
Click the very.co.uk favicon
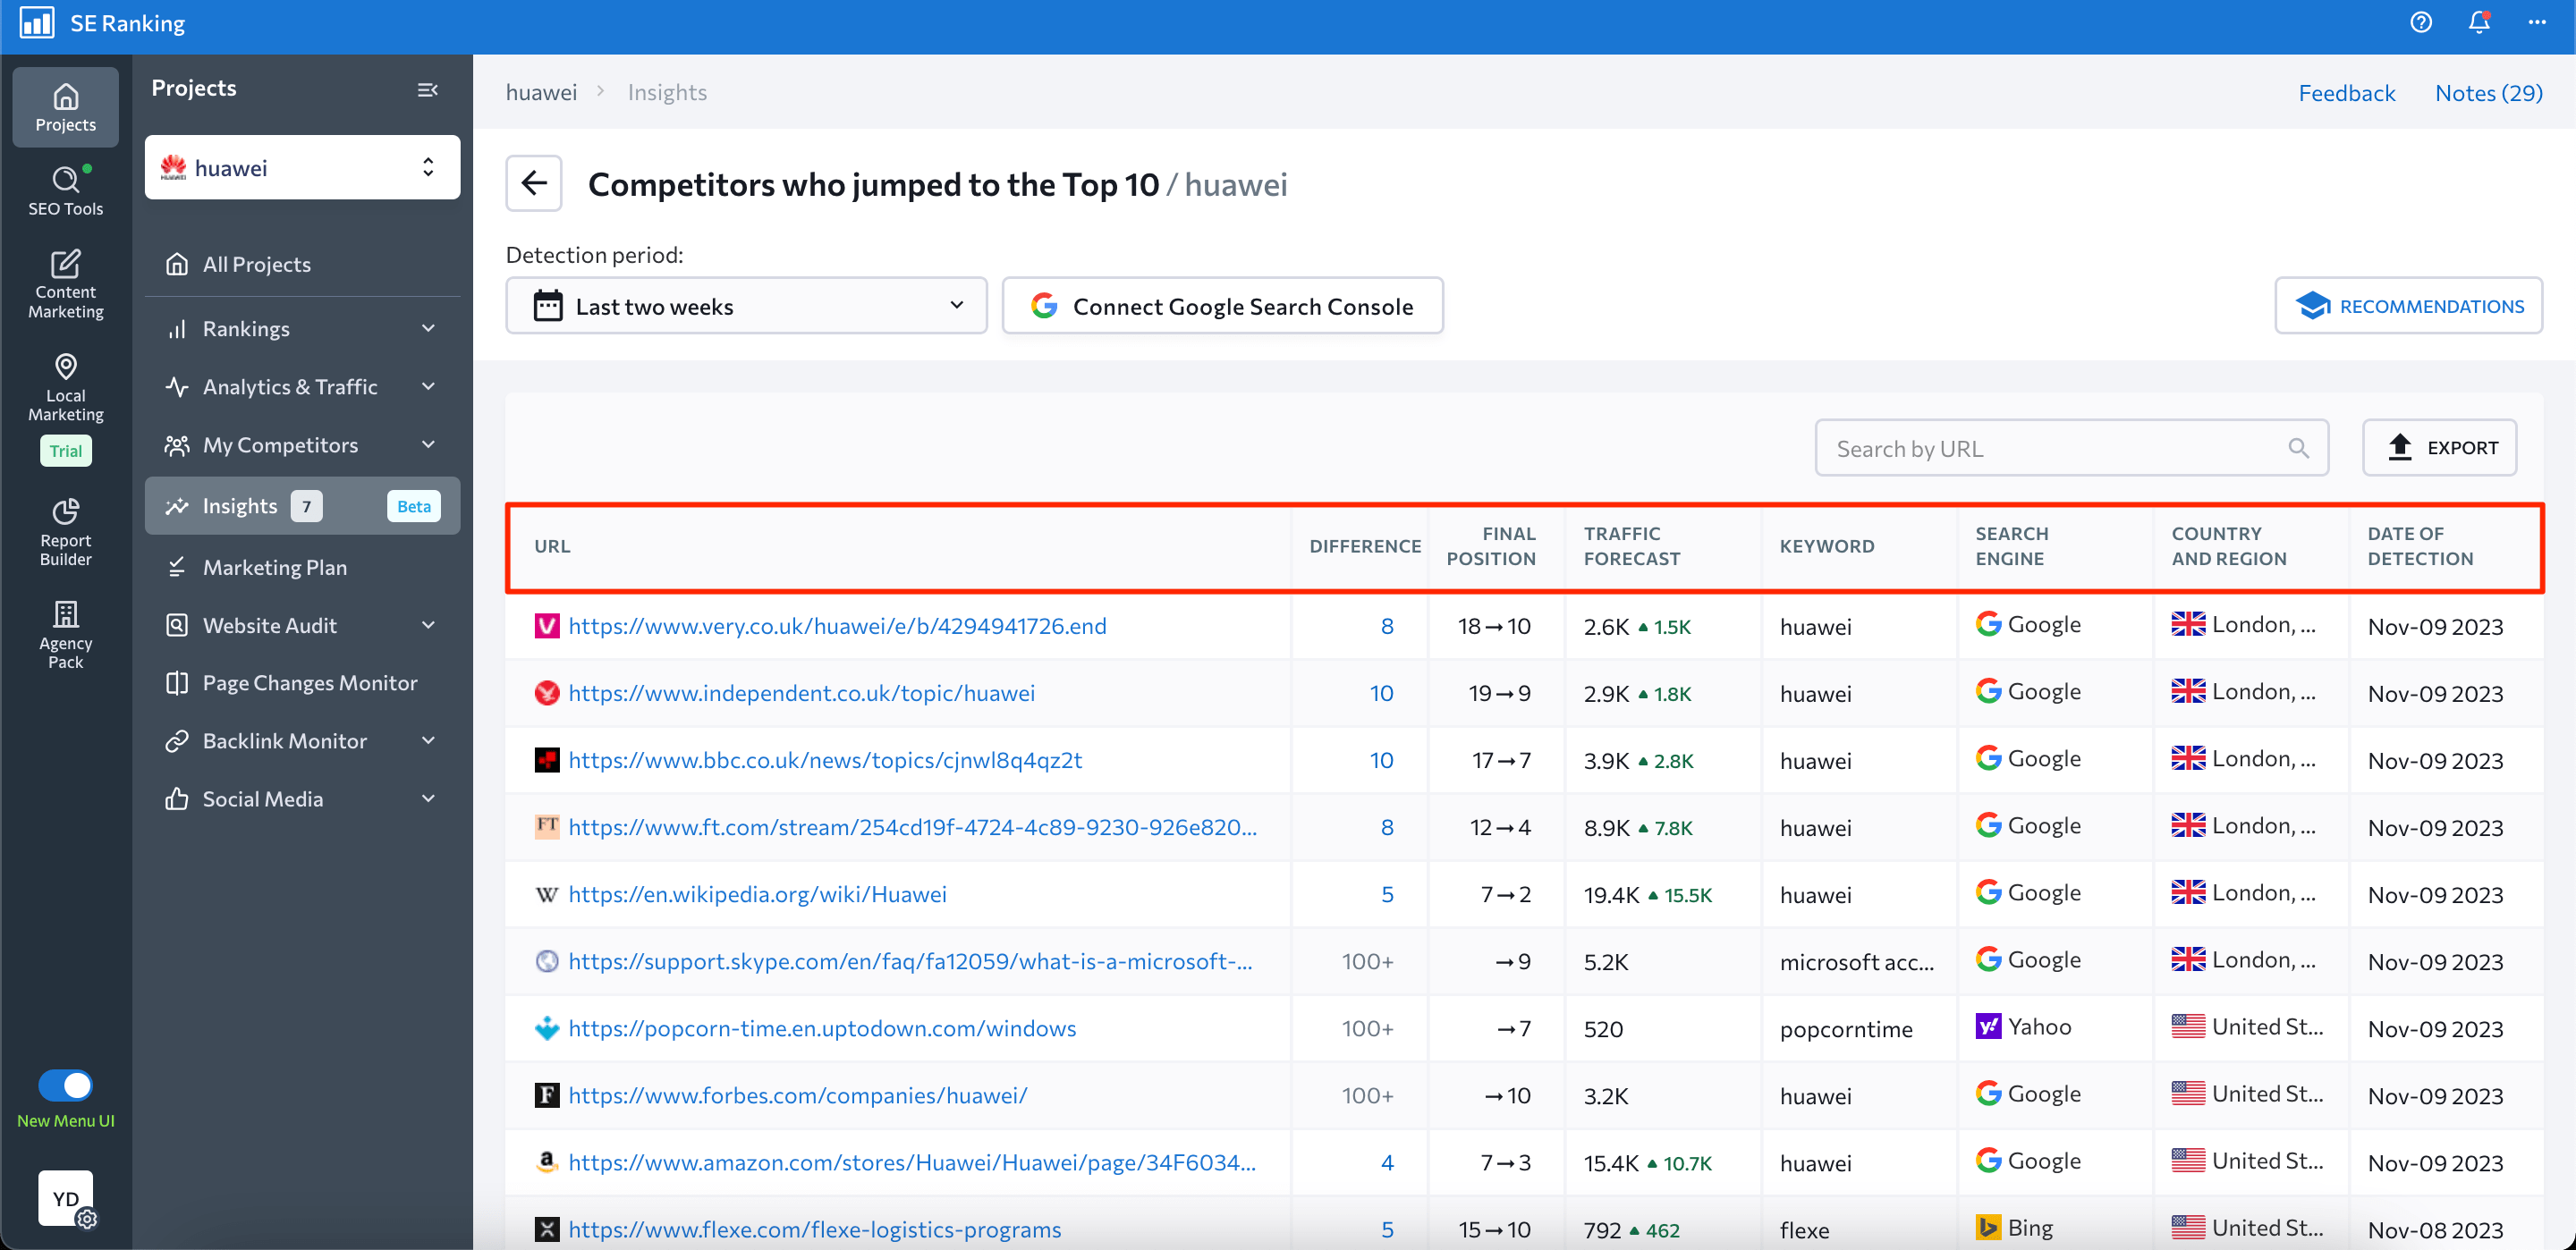(547, 626)
